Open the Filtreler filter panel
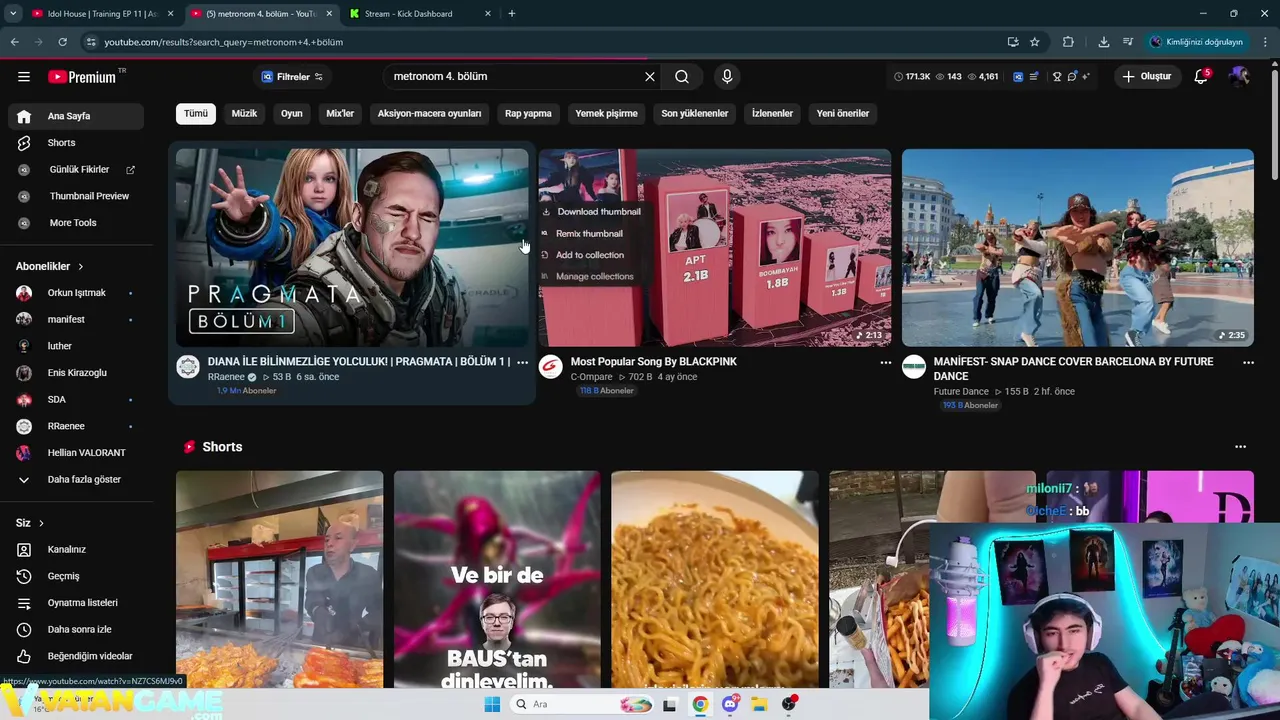The width and height of the screenshot is (1280, 720). pyautogui.click(x=292, y=77)
